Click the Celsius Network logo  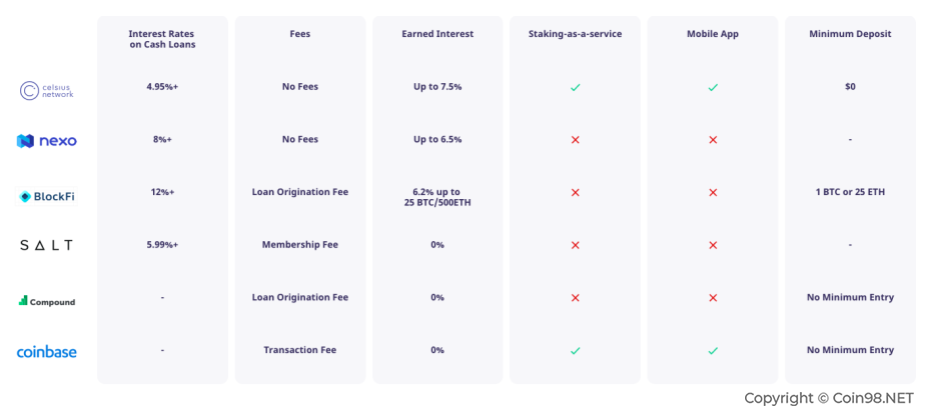(47, 90)
